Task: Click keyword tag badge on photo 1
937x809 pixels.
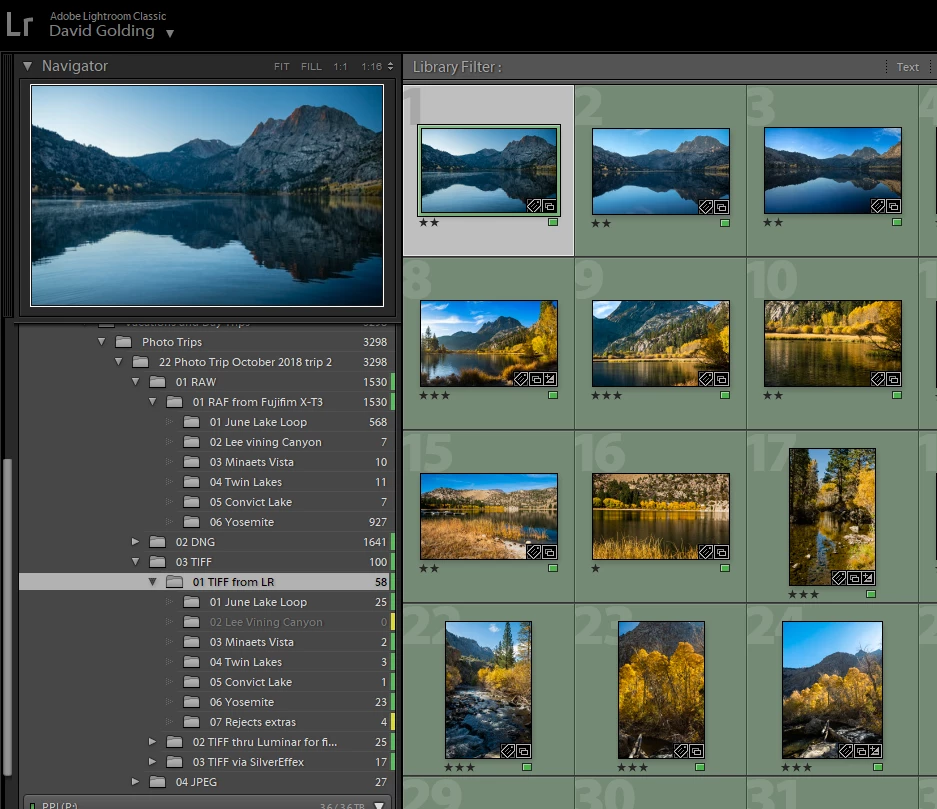Action: [x=535, y=207]
